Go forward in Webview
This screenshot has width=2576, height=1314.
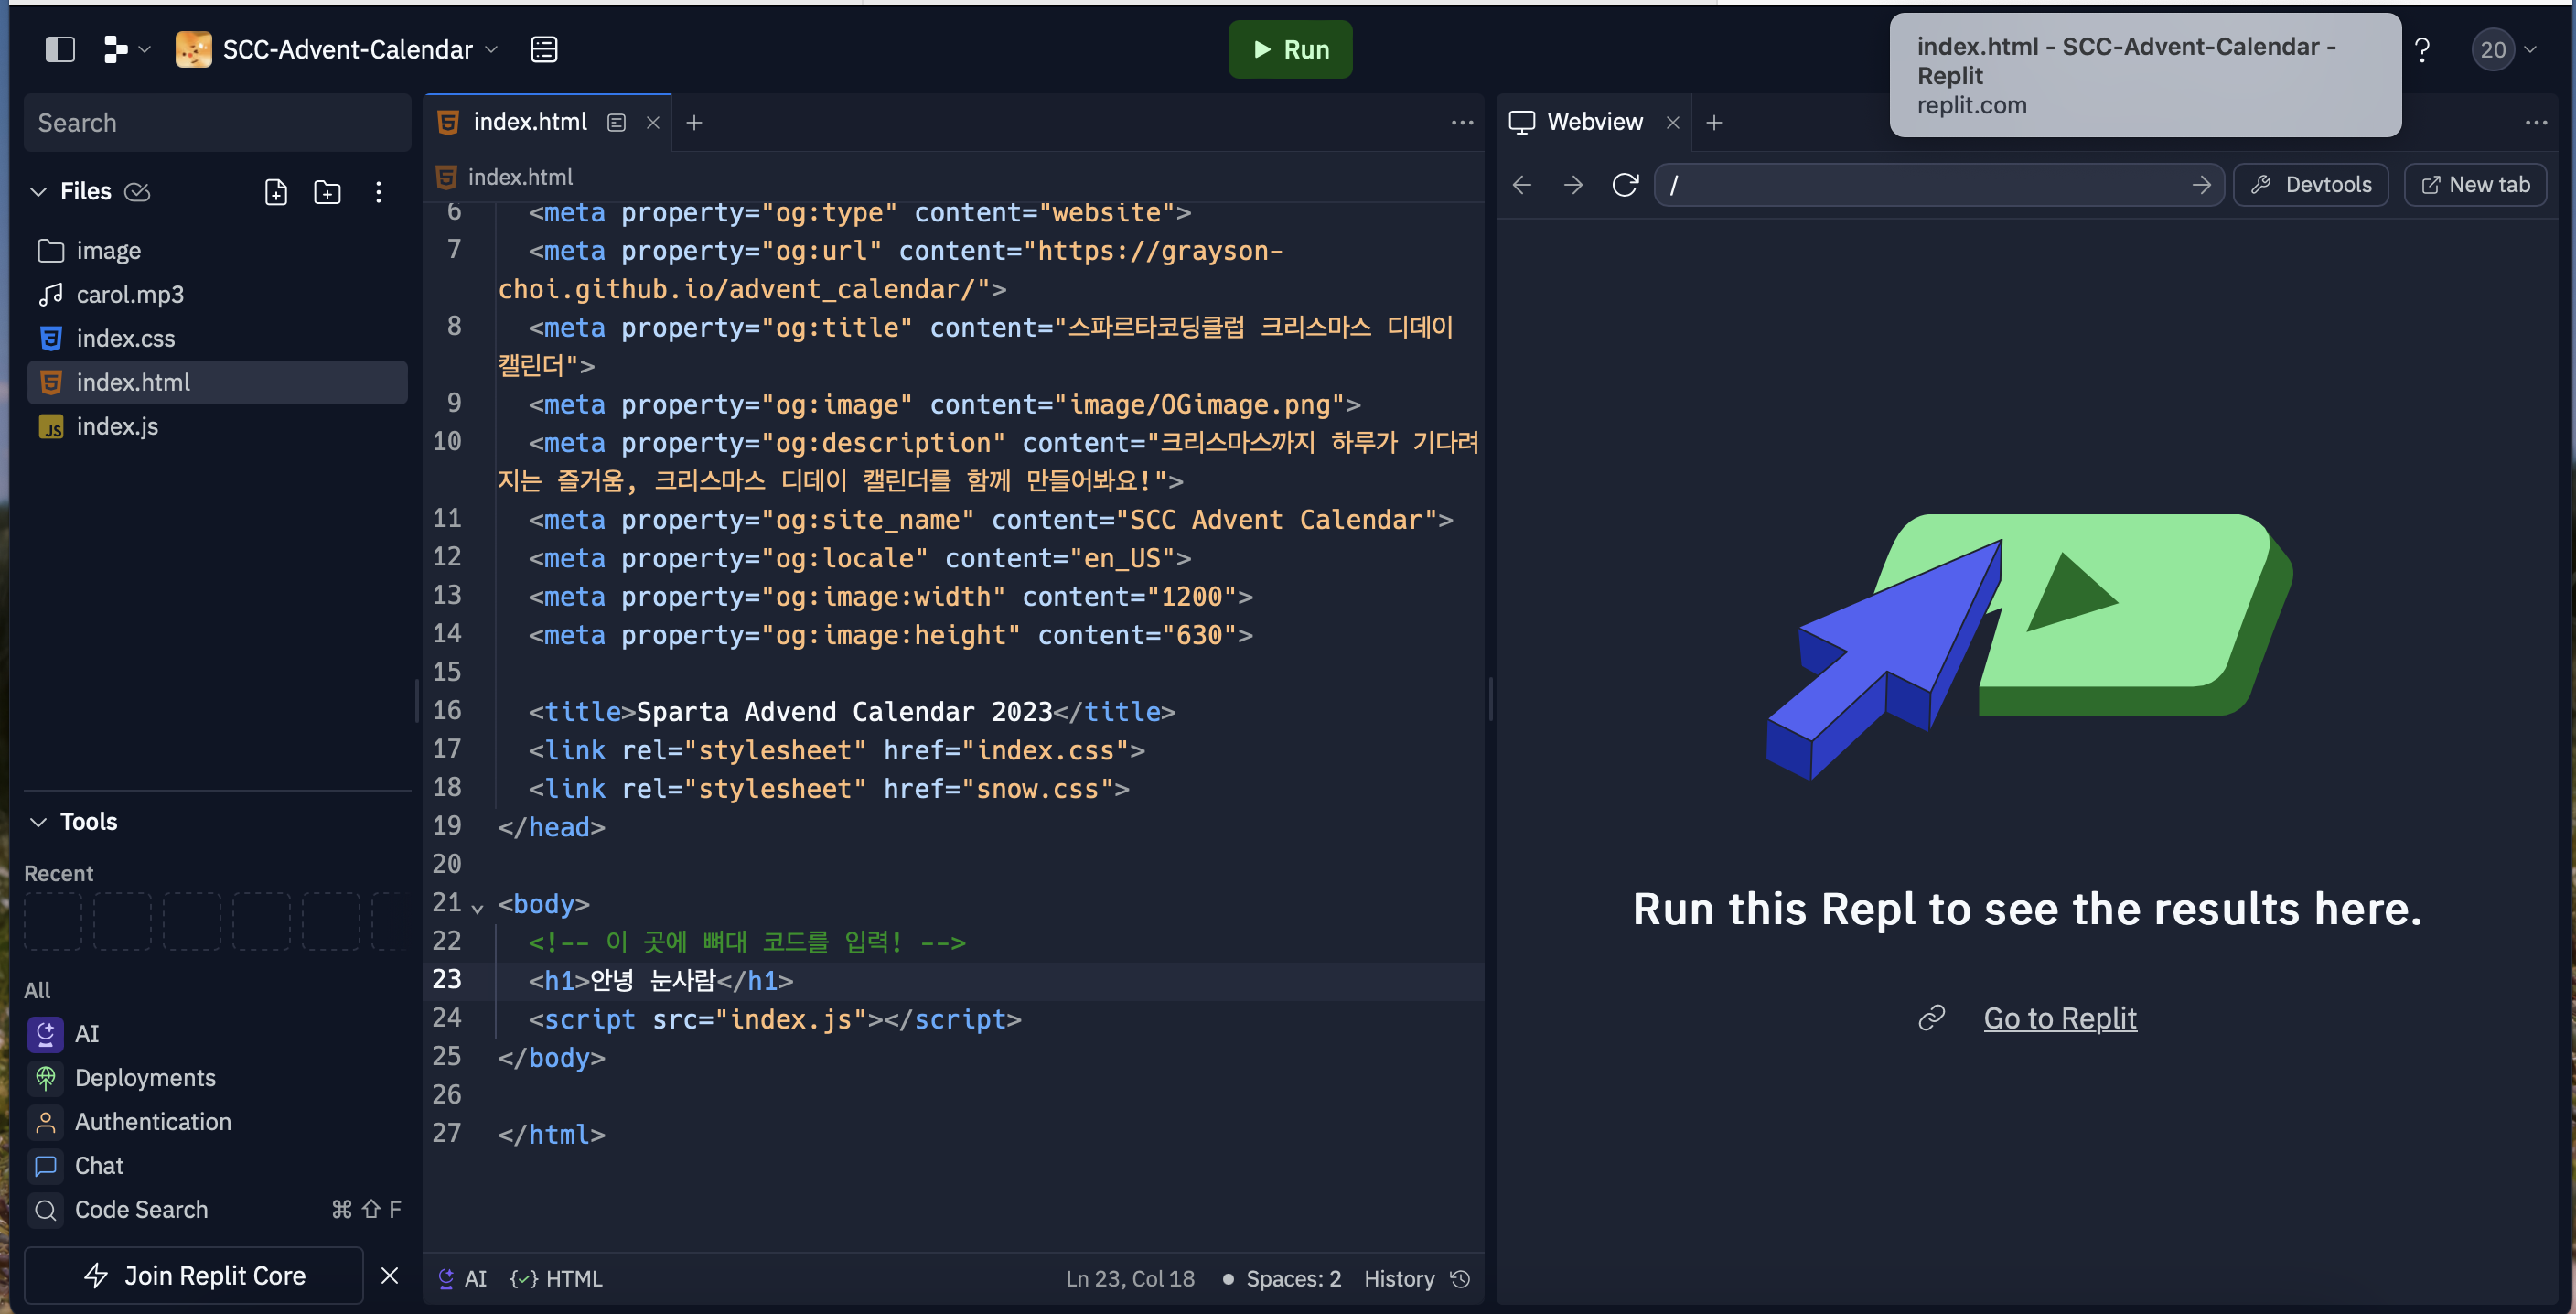coord(1573,184)
